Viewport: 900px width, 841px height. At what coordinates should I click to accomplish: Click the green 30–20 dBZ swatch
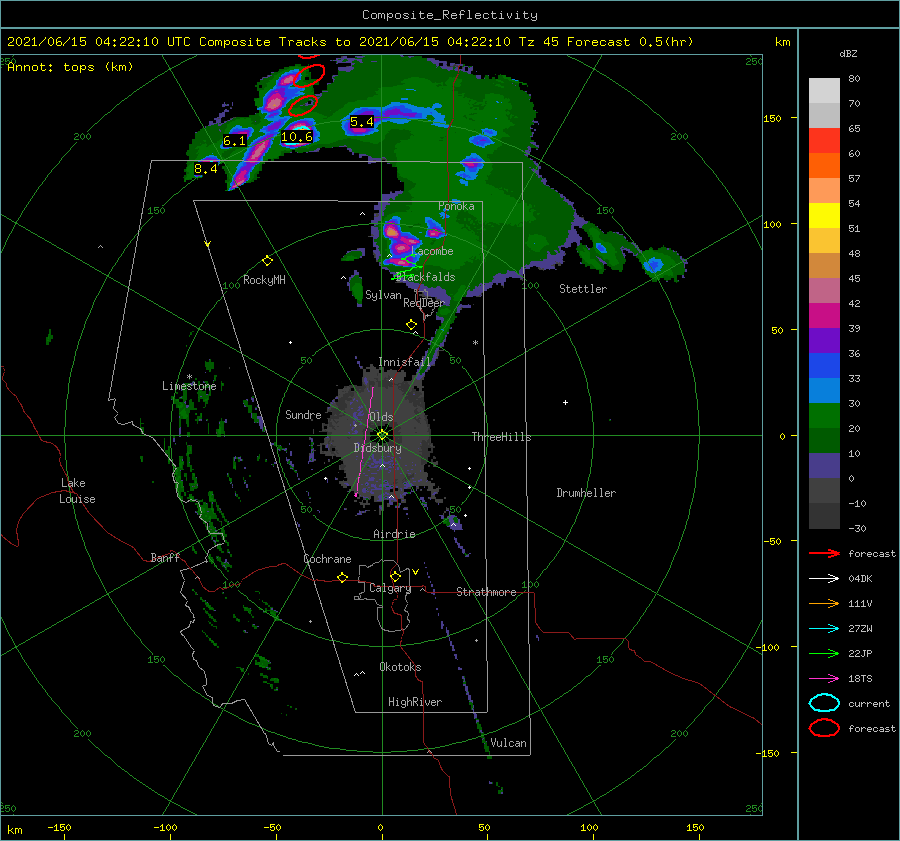point(824,416)
